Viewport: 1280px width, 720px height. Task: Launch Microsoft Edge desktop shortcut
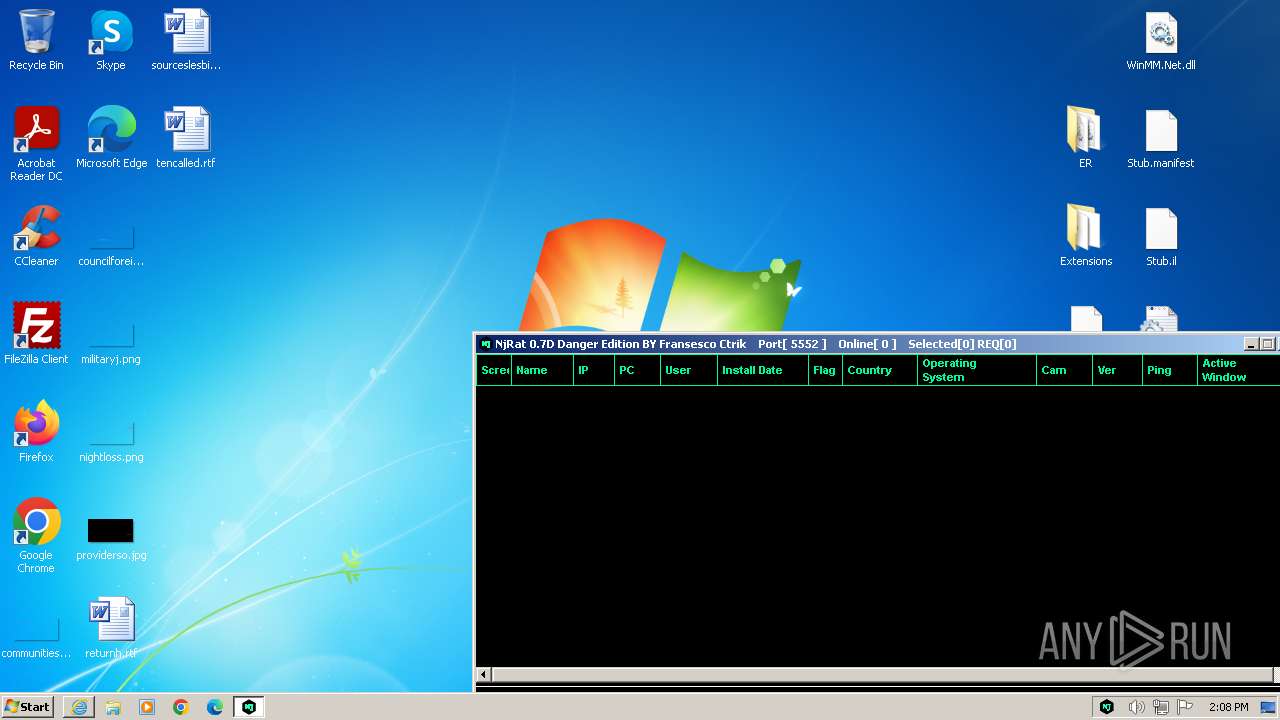[111, 139]
